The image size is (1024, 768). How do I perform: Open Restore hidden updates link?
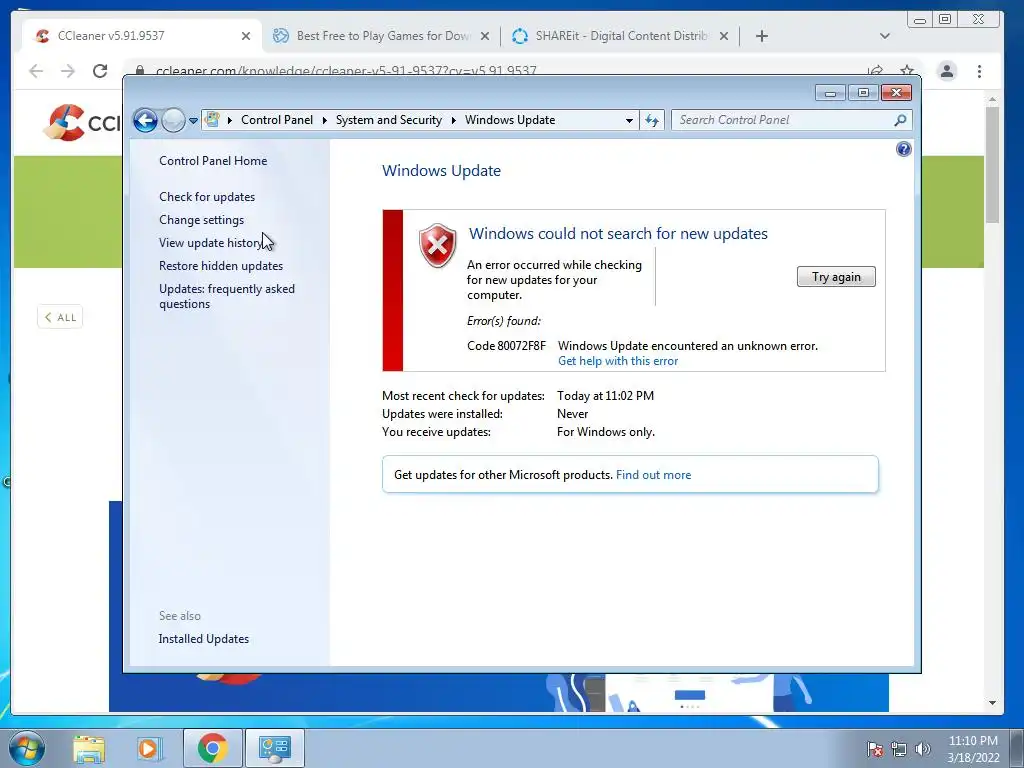(221, 266)
